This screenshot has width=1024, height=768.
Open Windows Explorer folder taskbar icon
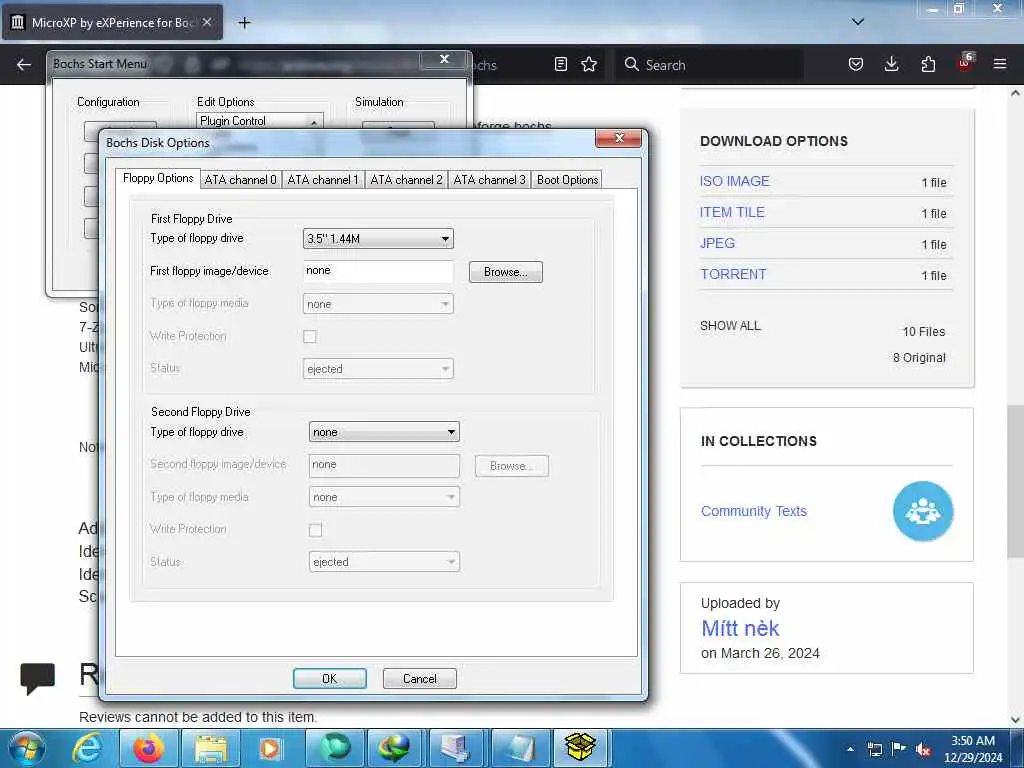(210, 748)
